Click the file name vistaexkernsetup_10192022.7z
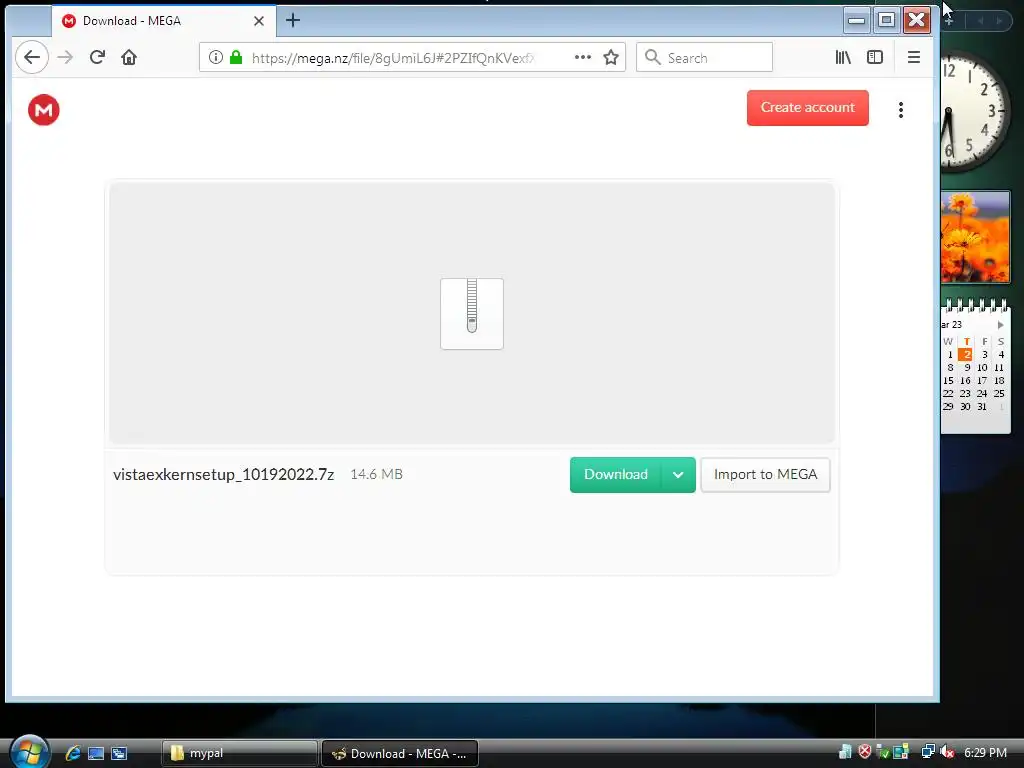Viewport: 1024px width, 768px height. 223,475
